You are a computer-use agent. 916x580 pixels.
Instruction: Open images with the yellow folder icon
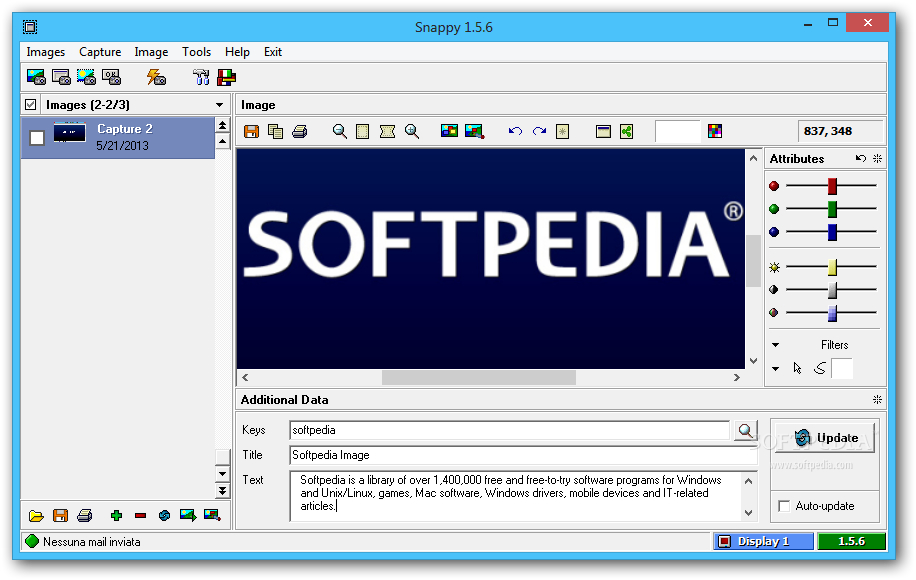[36, 516]
